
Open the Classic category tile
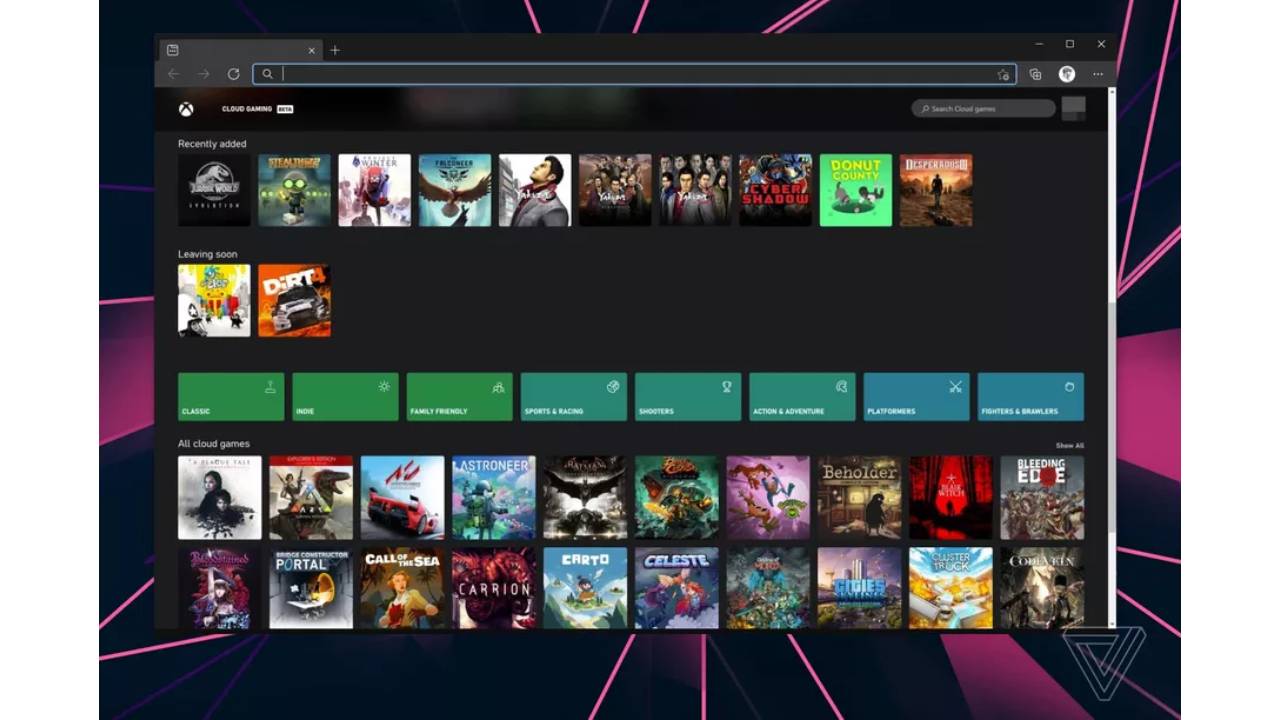(231, 397)
